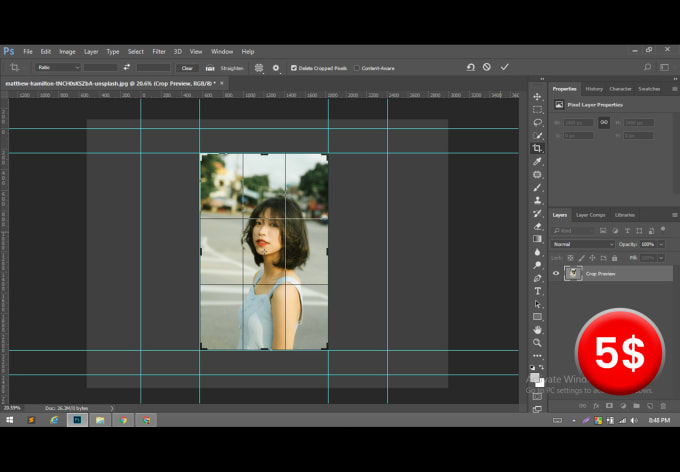Open the layer Kind filter dropdown
This screenshot has height=472, width=680.
pyautogui.click(x=572, y=231)
